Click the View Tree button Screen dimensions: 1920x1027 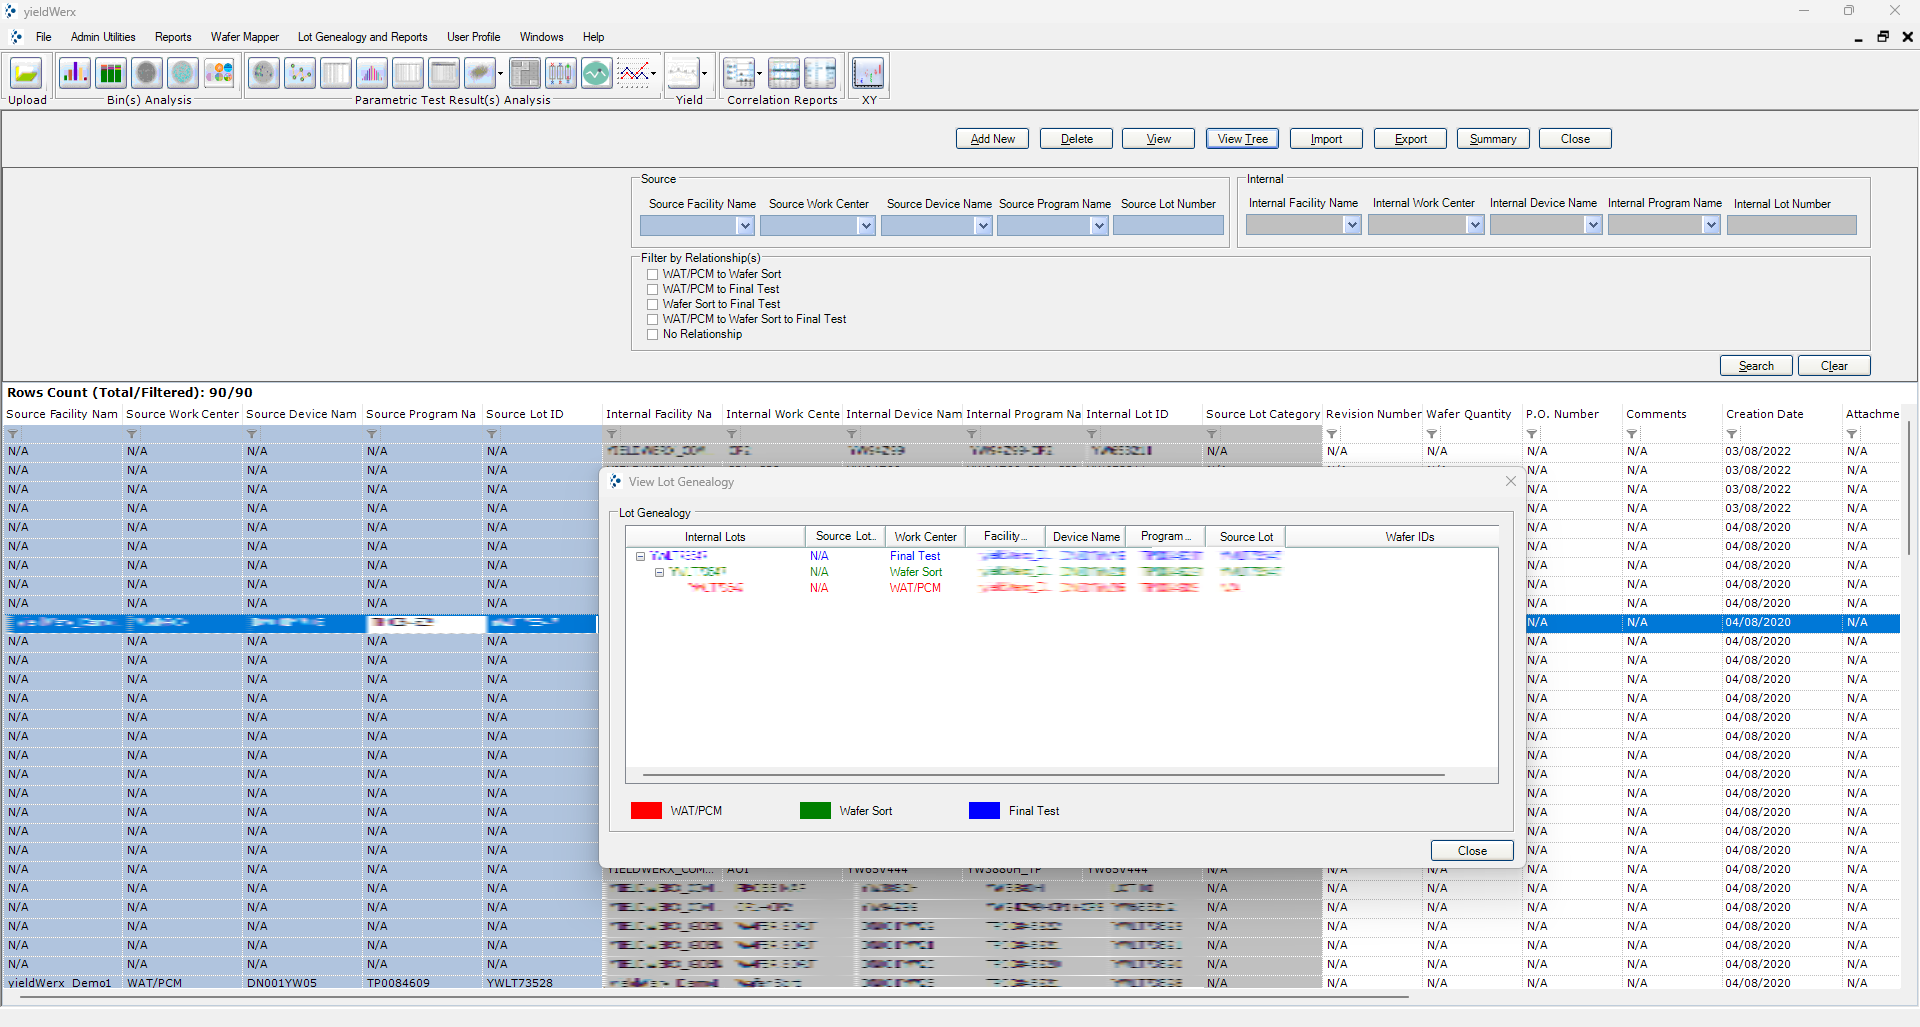[x=1242, y=139]
